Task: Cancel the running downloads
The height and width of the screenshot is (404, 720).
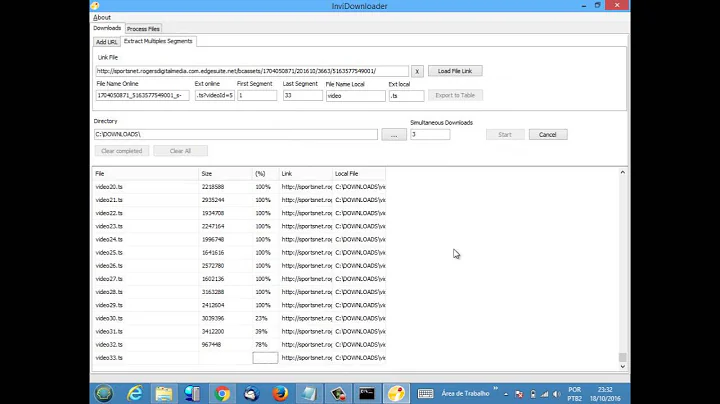Action: [548, 135]
